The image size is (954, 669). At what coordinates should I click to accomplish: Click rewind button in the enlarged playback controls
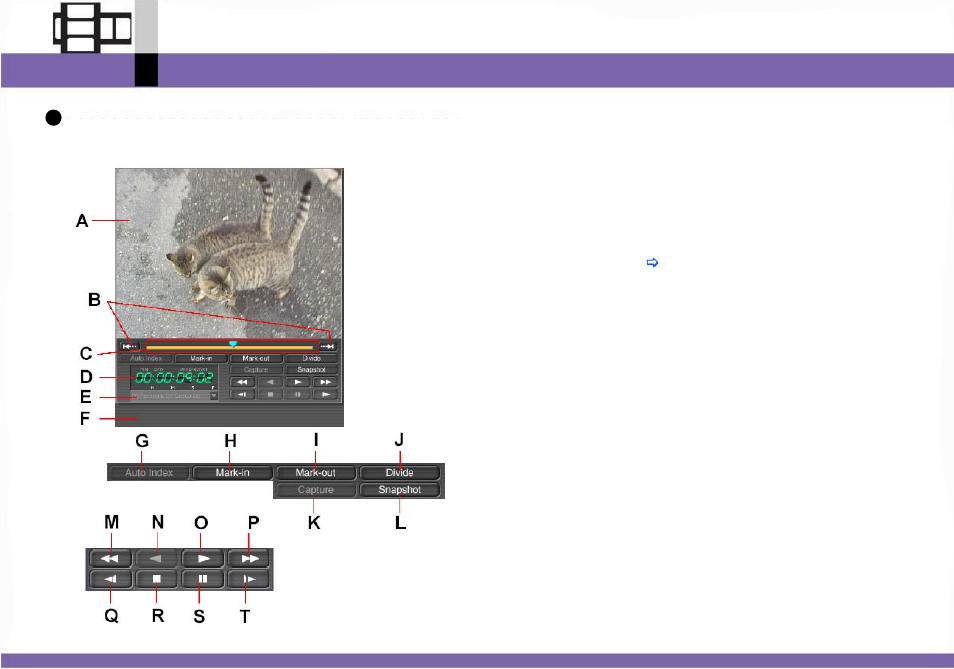pyautogui.click(x=110, y=558)
